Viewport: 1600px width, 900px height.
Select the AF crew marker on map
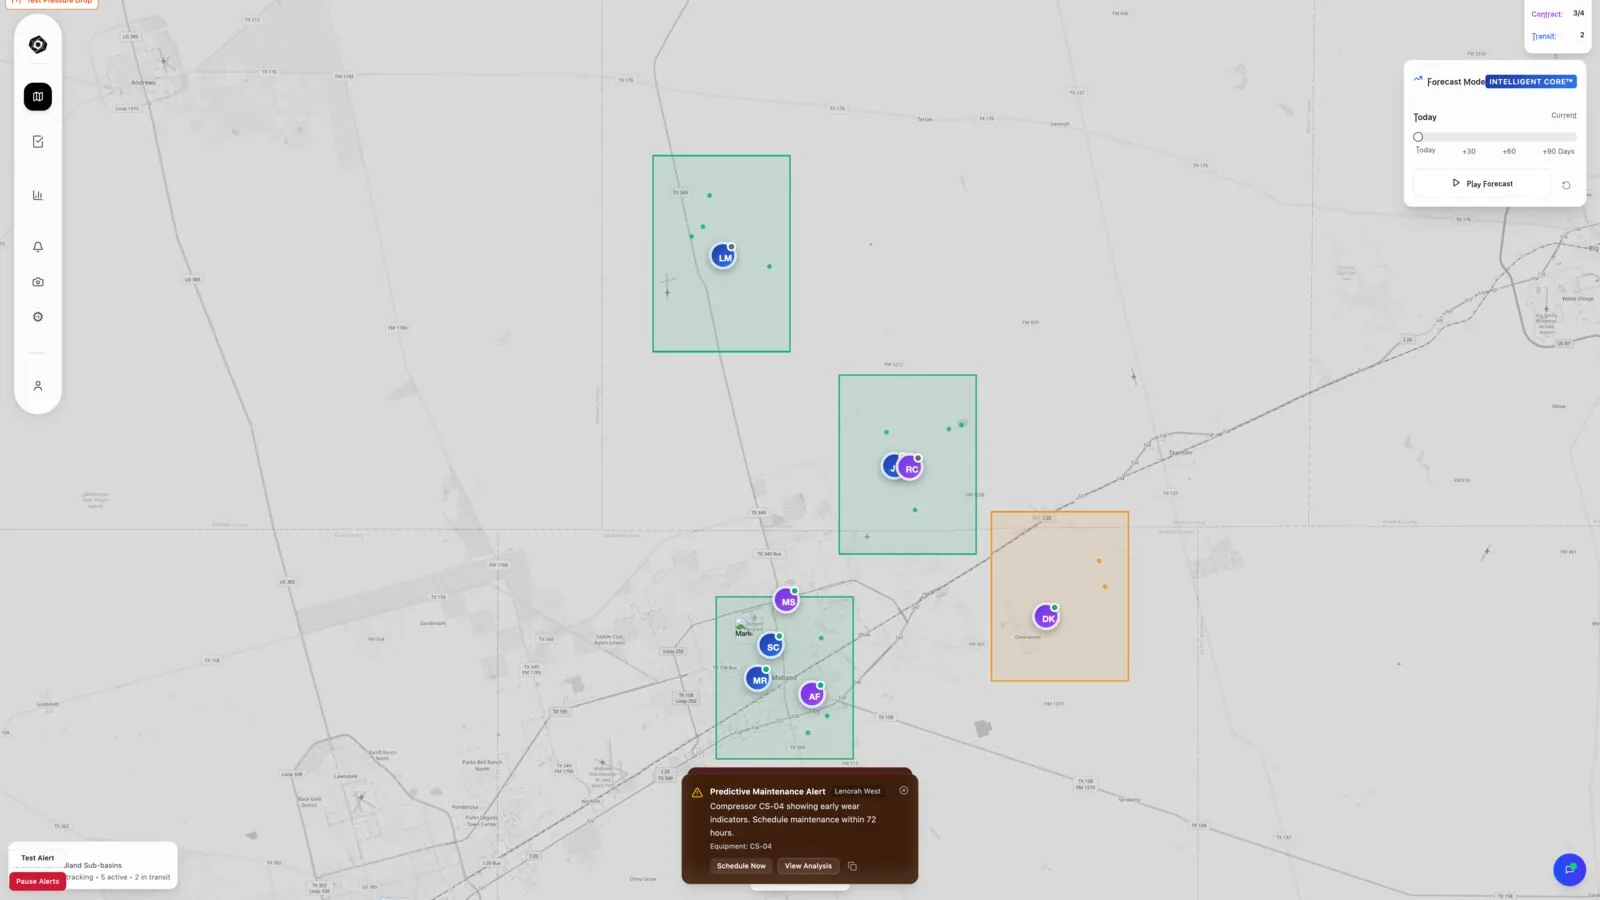click(813, 695)
